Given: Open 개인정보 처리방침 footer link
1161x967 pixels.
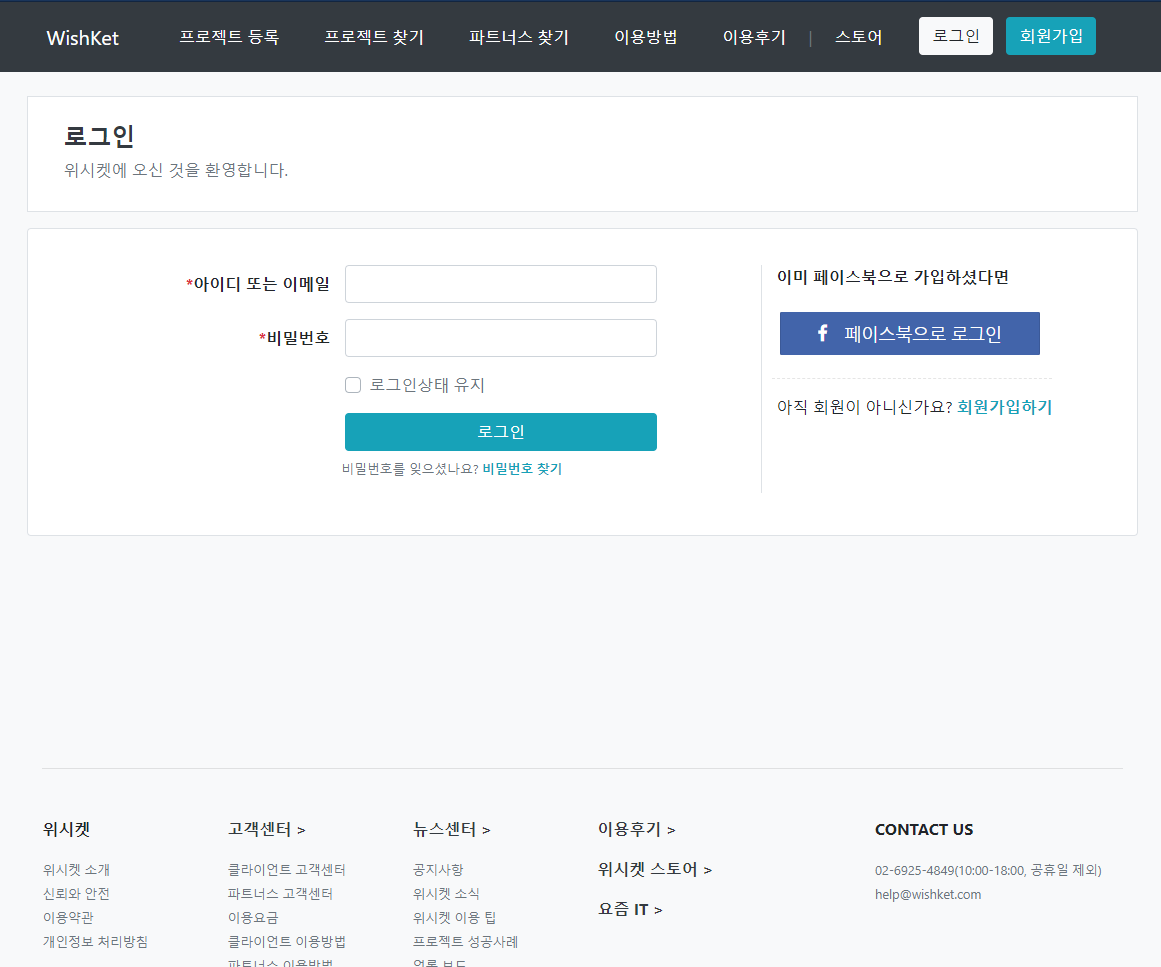Looking at the screenshot, I should 96,942.
